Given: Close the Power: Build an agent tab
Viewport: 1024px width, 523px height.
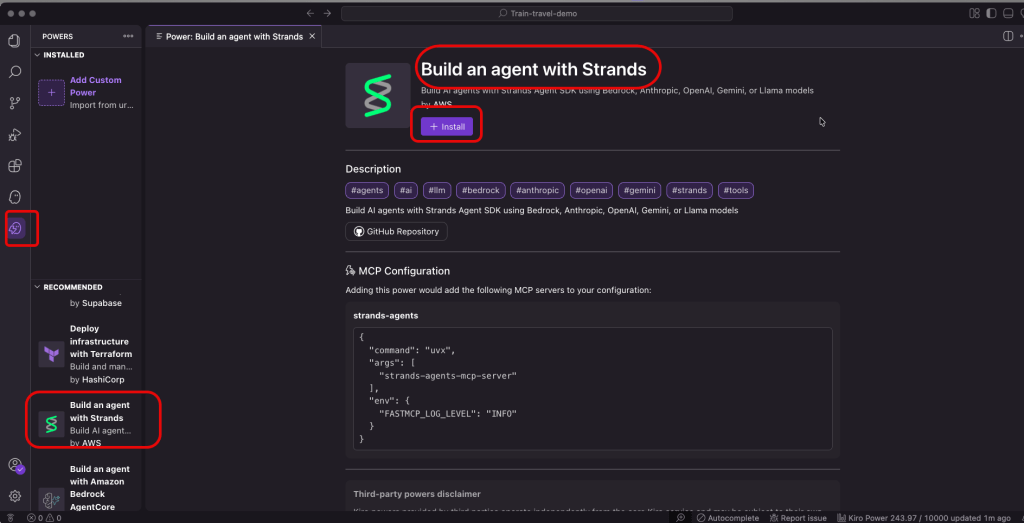Looking at the screenshot, I should [x=312, y=36].
